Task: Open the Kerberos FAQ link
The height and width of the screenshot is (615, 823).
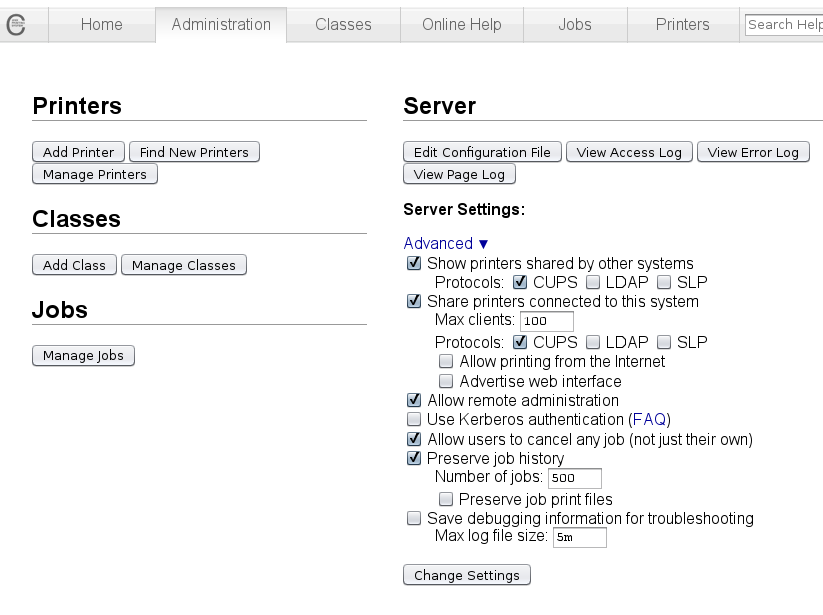Action: (x=649, y=419)
